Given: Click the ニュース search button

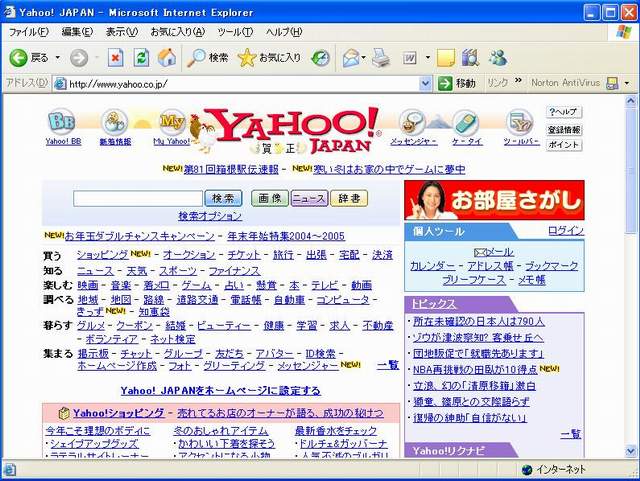Looking at the screenshot, I should (x=309, y=198).
